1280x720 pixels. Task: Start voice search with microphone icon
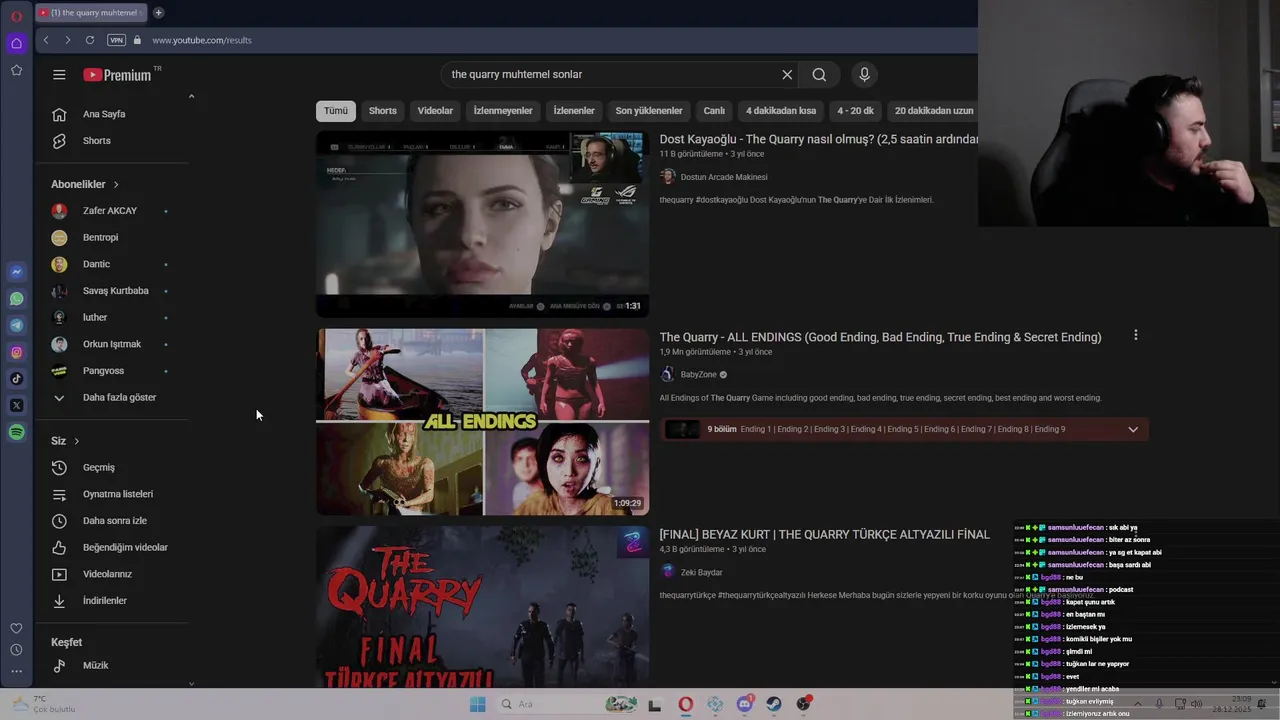point(865,75)
